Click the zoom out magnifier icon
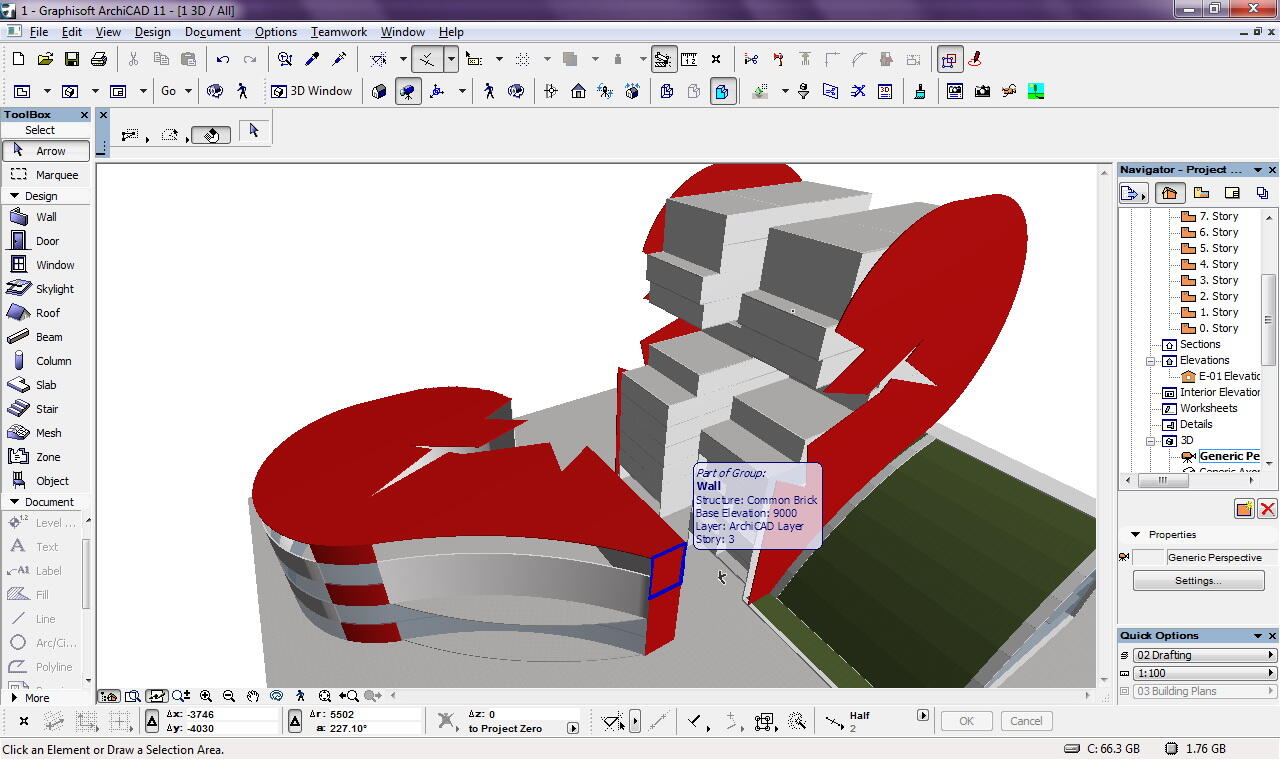This screenshot has height=760, width=1280. click(x=229, y=696)
